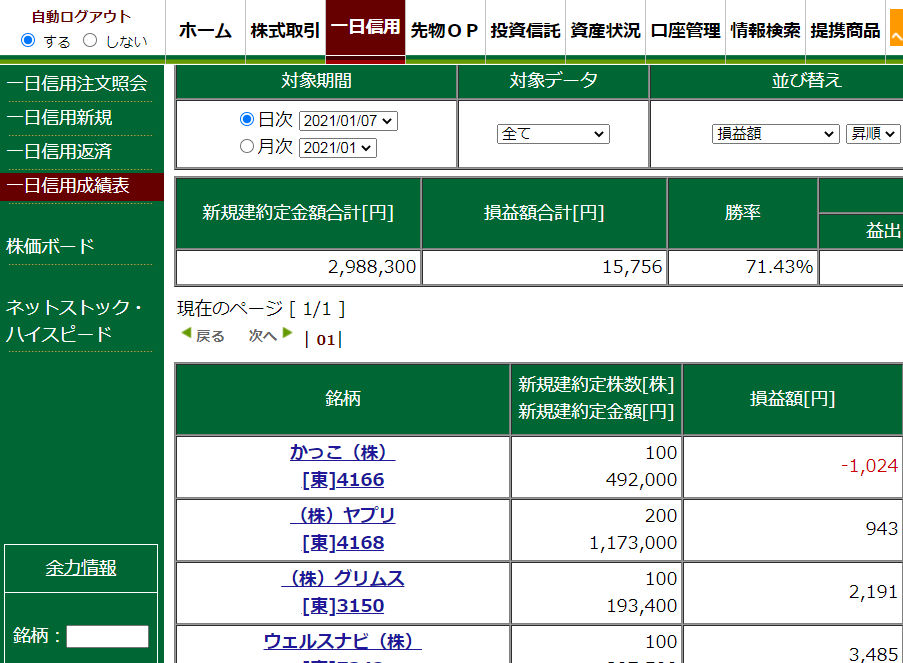The height and width of the screenshot is (663, 903).
Task: Open 一日信用返済 in sidebar
Action: (59, 152)
